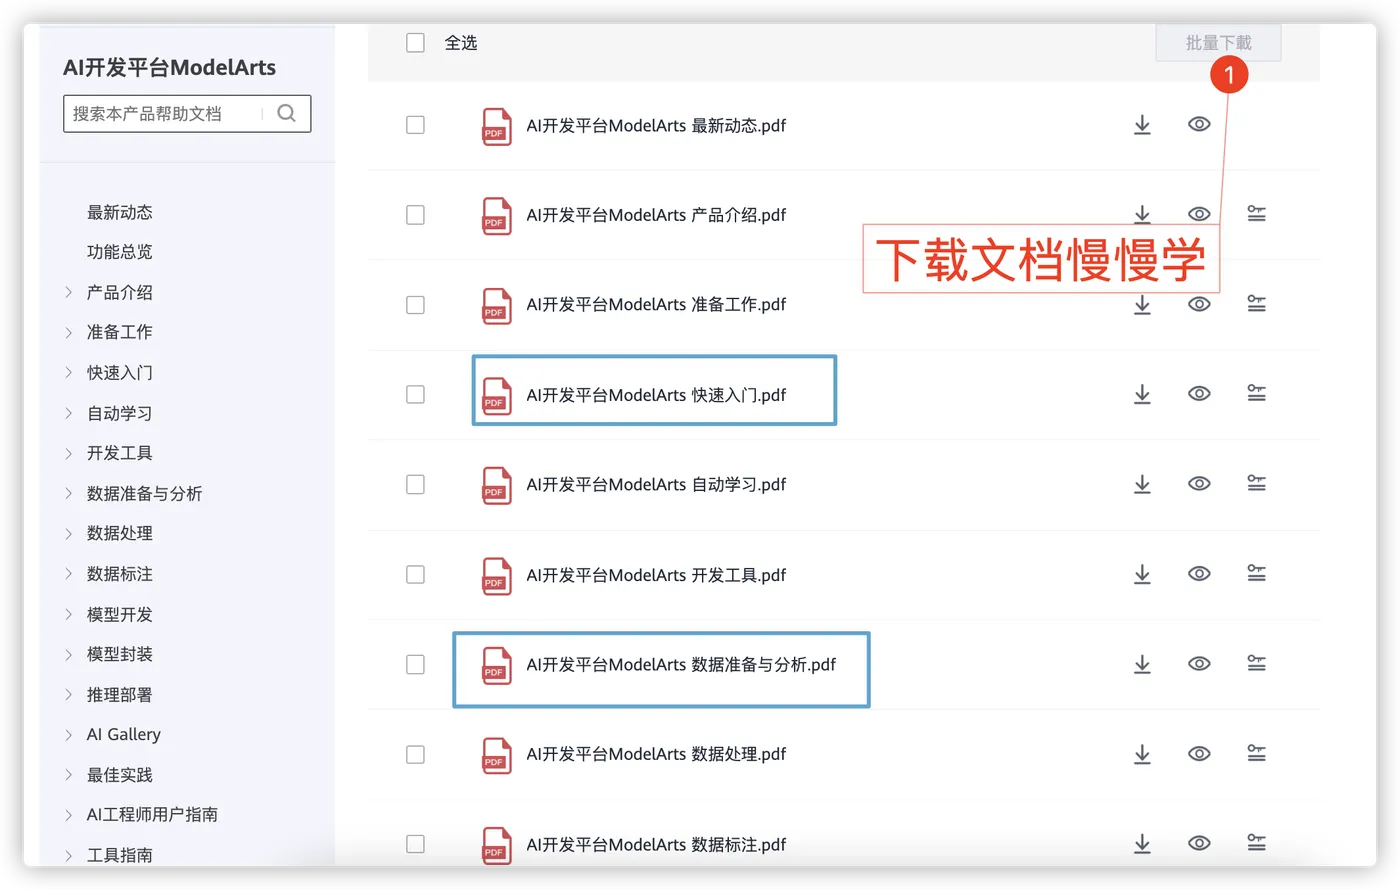The width and height of the screenshot is (1400, 890).
Task: Preview the 最新动态.pdf document
Action: pos(1199,124)
